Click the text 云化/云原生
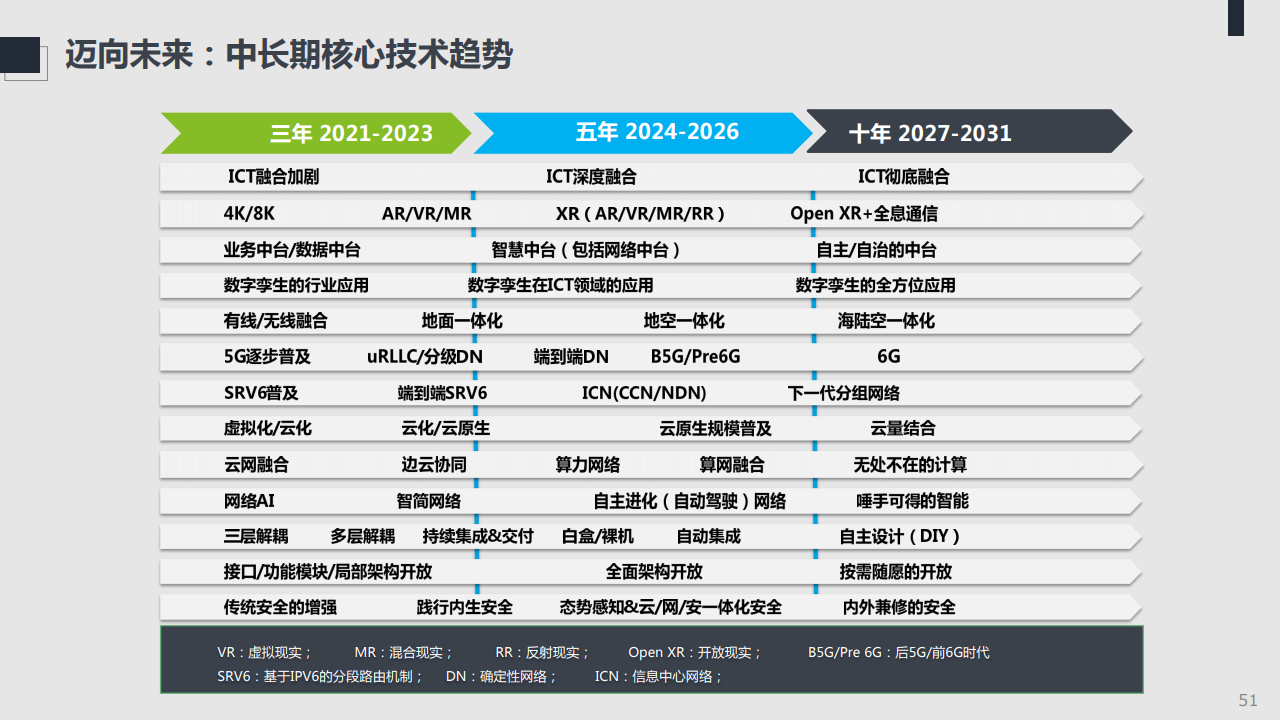1280x720 pixels. coord(446,428)
